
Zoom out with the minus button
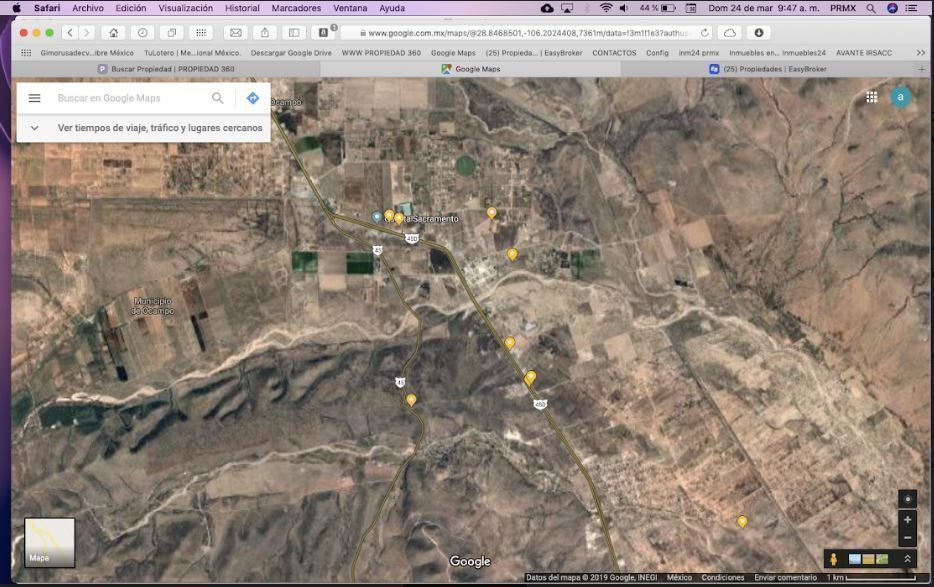click(907, 538)
